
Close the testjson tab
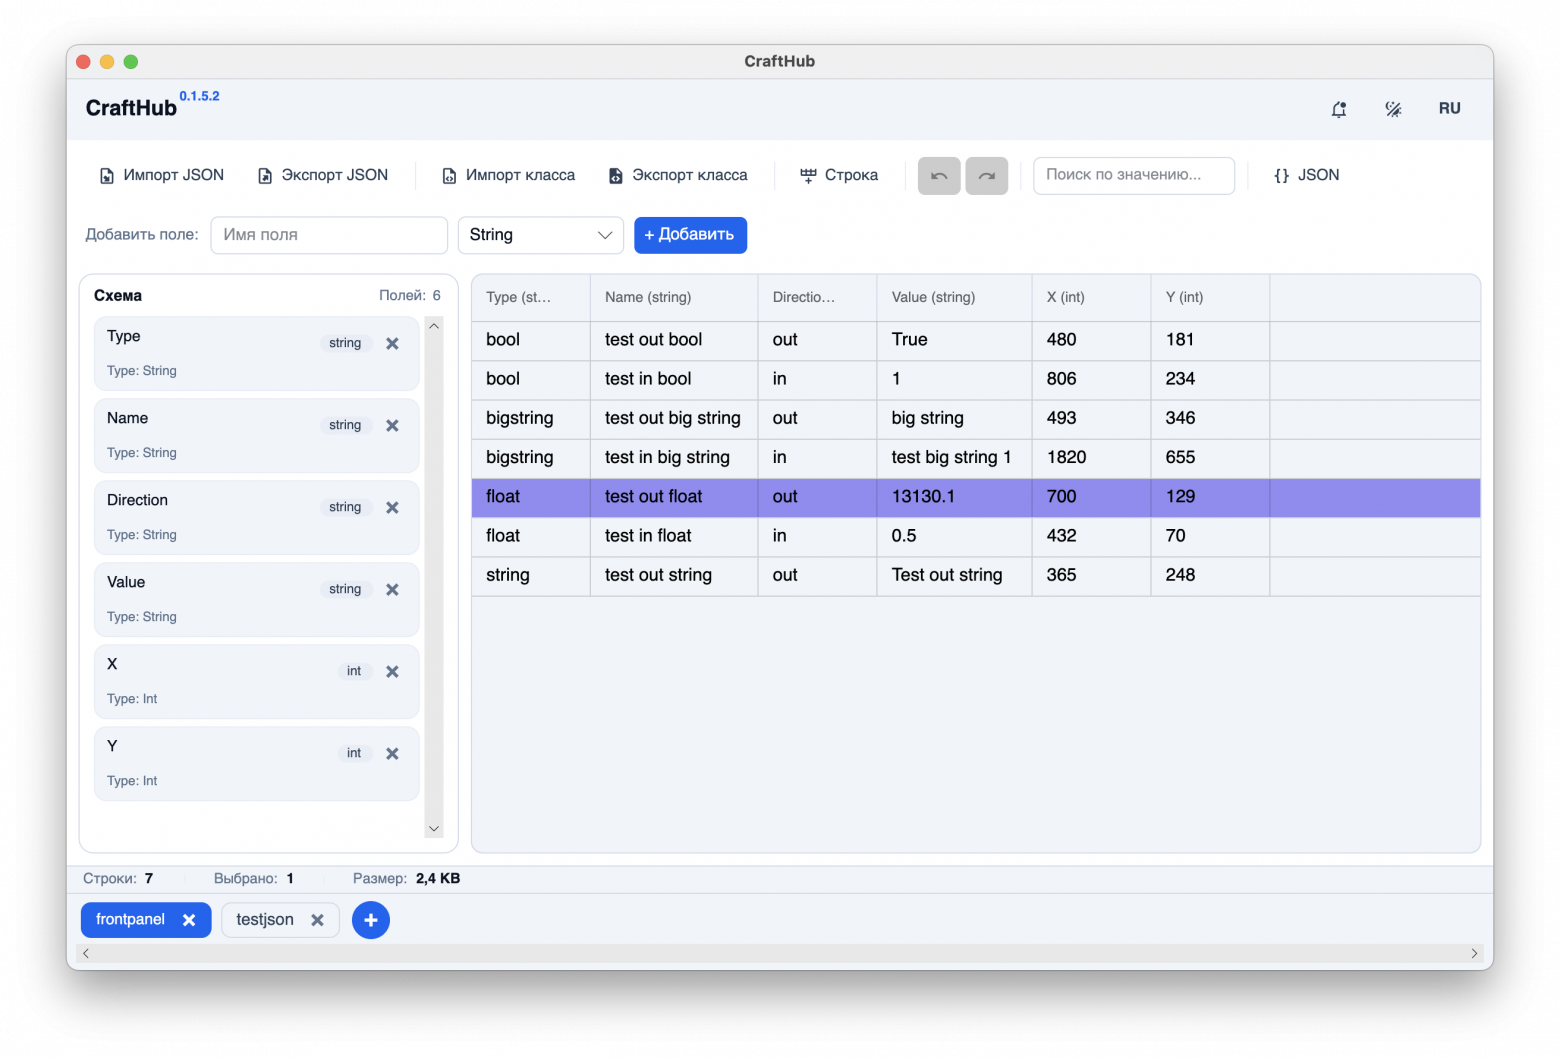(x=317, y=920)
